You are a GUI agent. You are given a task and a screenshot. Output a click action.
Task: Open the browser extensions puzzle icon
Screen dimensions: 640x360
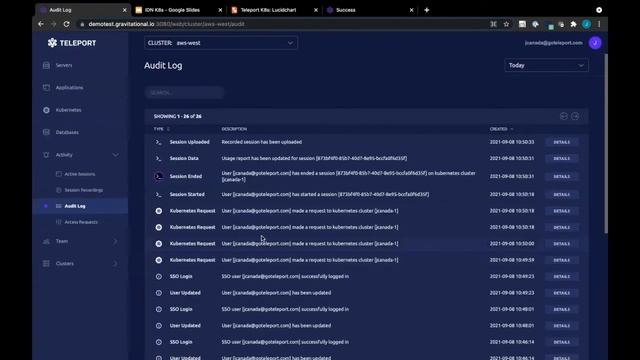tap(573, 24)
